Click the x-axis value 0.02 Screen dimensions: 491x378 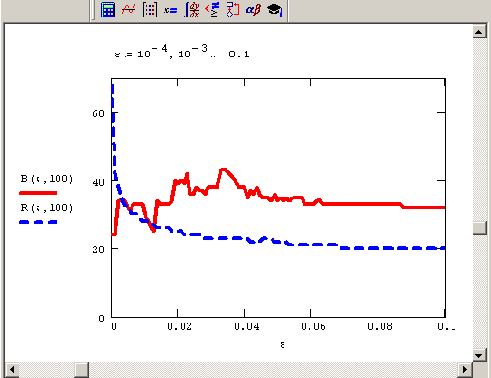(x=179, y=326)
